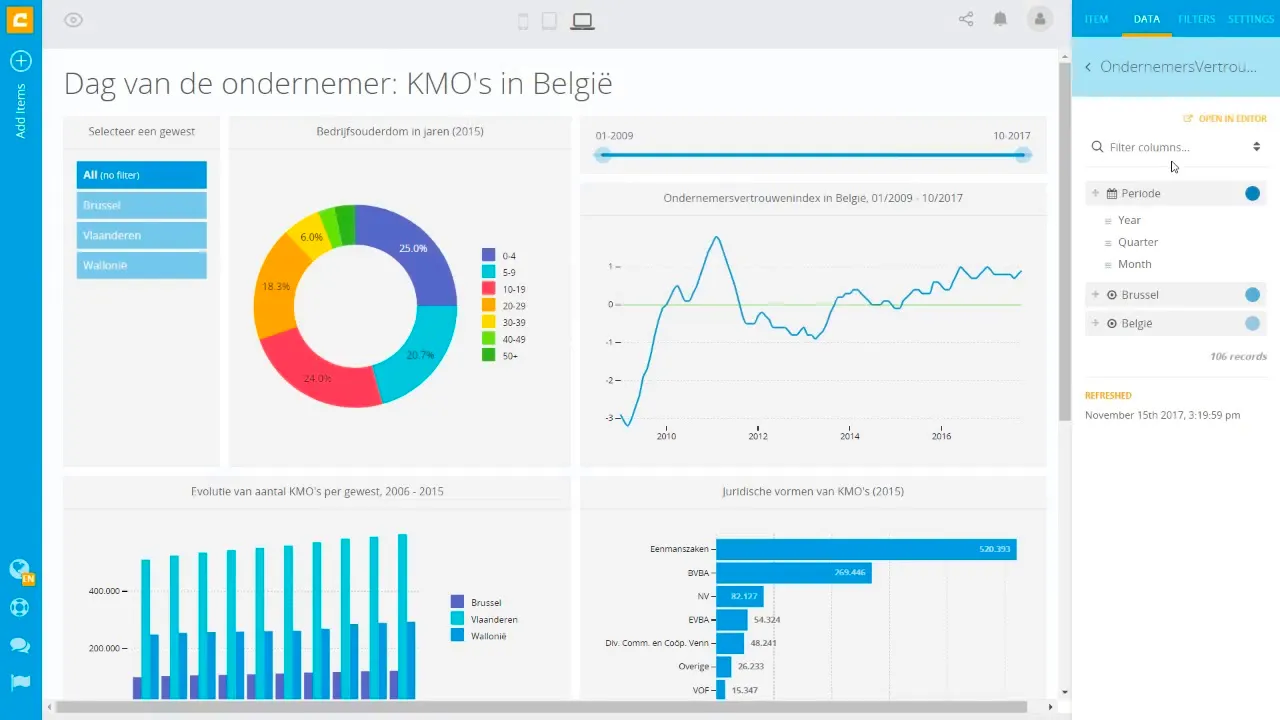The height and width of the screenshot is (720, 1280).
Task: Open the FILTERS tab
Action: click(1197, 19)
